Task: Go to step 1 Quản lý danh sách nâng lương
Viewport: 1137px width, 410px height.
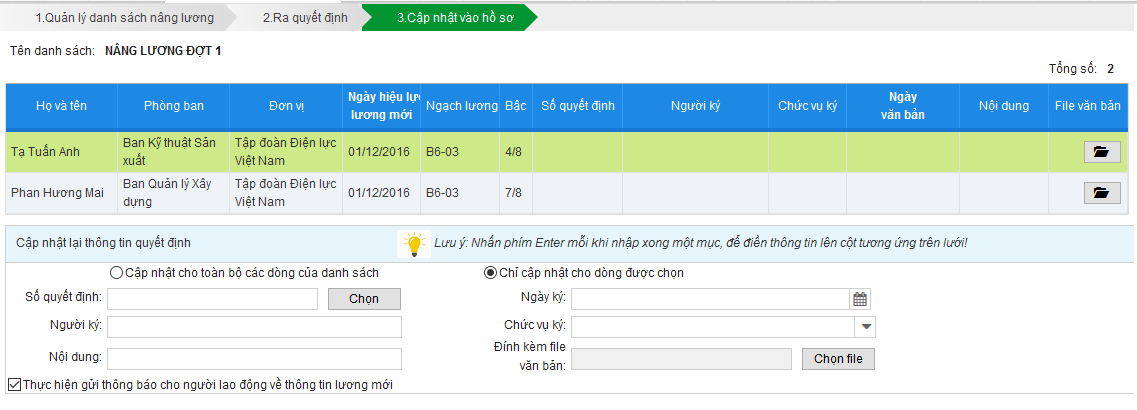Action: click(125, 18)
